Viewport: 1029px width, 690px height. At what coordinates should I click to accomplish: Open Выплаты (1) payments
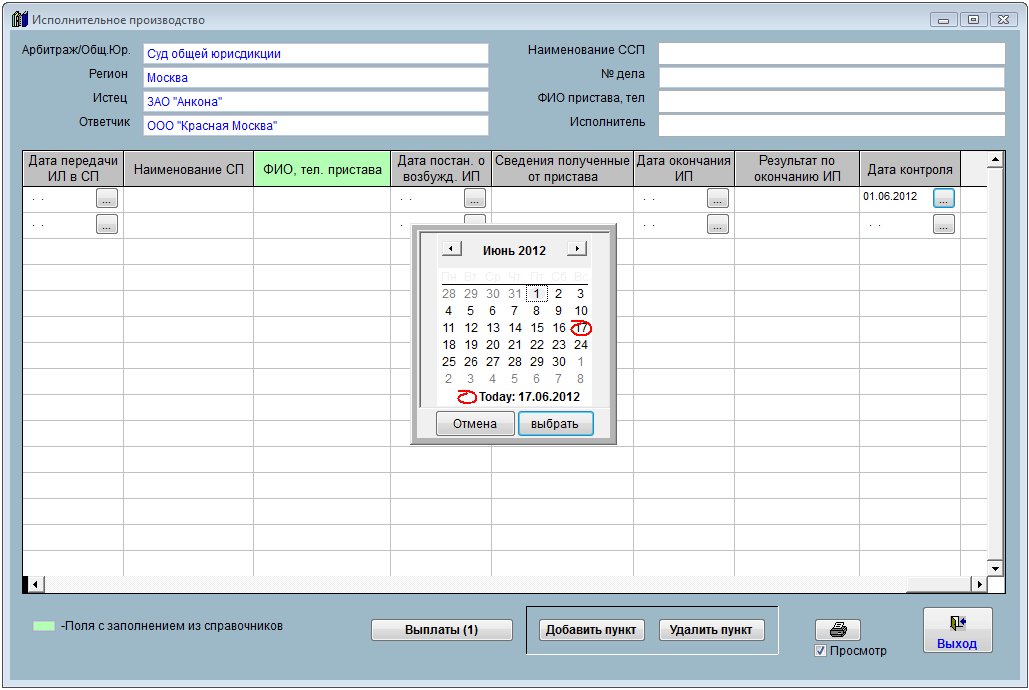(x=442, y=630)
